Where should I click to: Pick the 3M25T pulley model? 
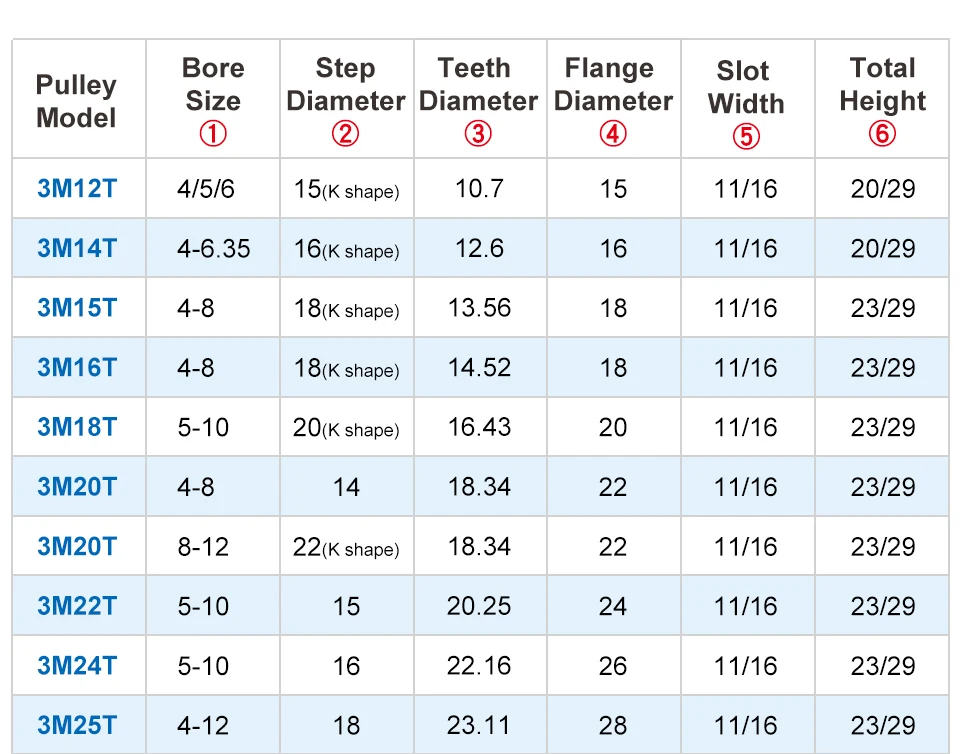point(77,725)
